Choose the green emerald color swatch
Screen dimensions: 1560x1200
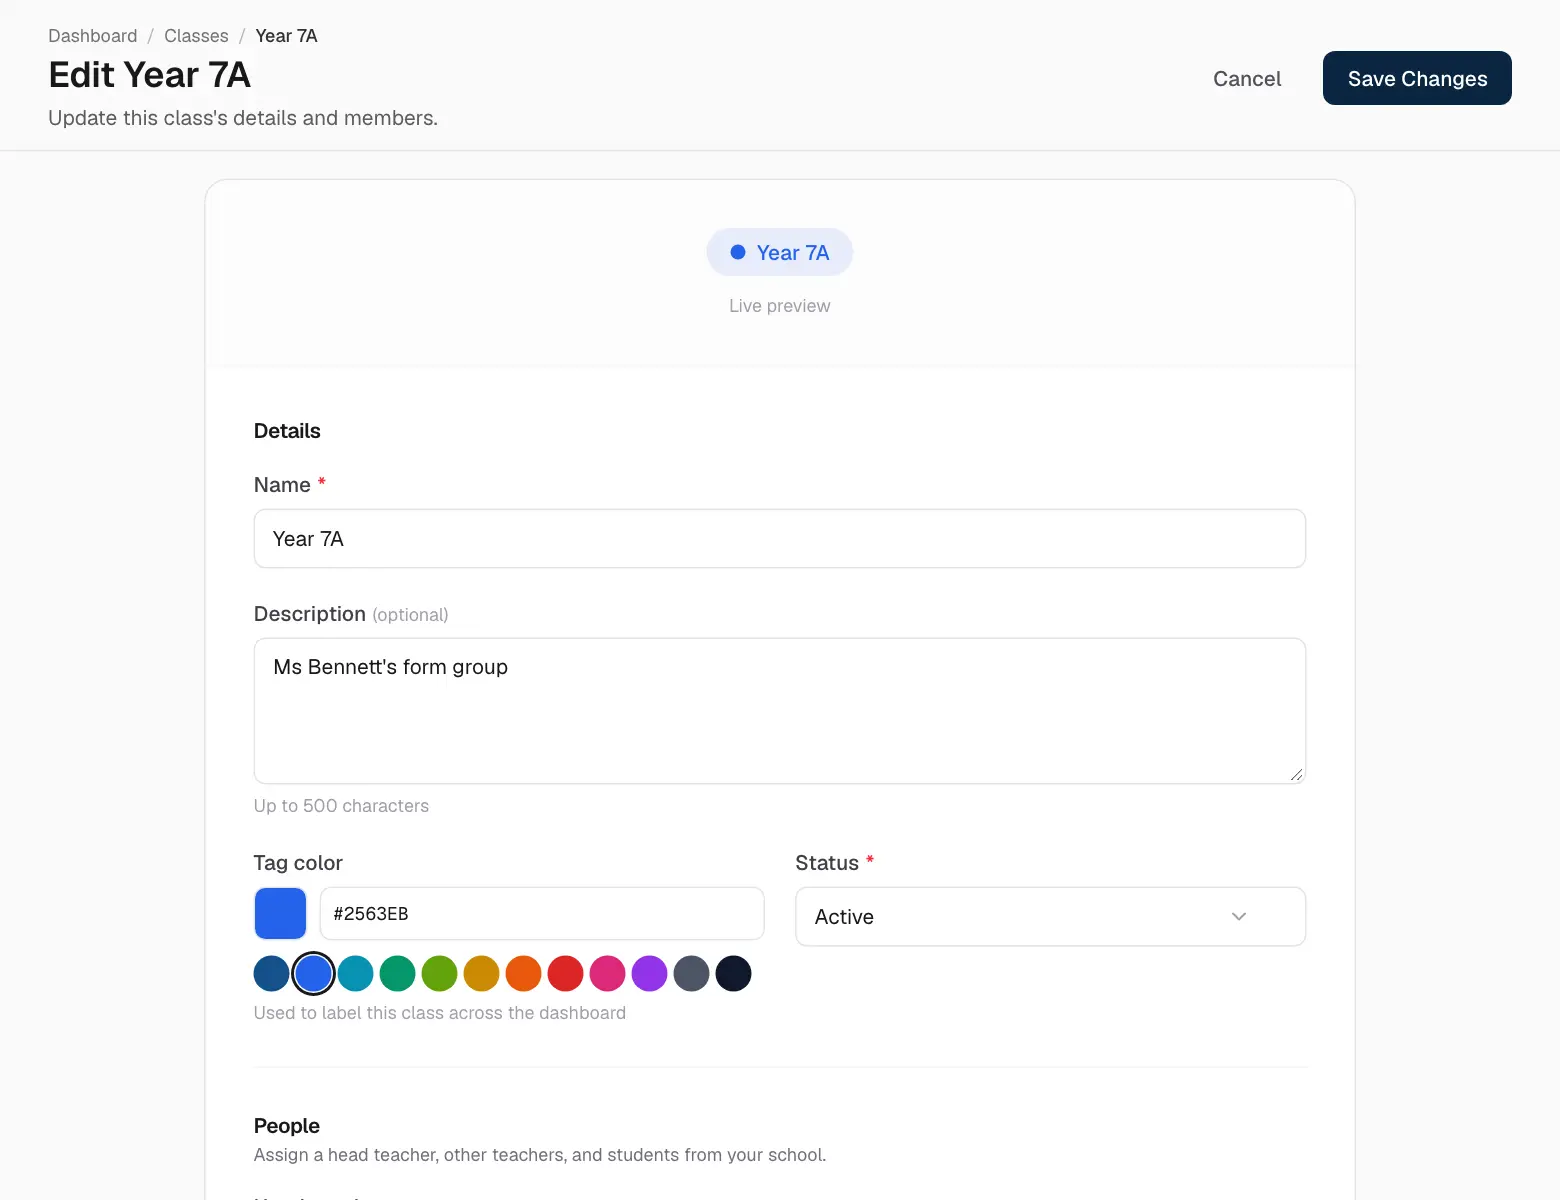coord(397,973)
